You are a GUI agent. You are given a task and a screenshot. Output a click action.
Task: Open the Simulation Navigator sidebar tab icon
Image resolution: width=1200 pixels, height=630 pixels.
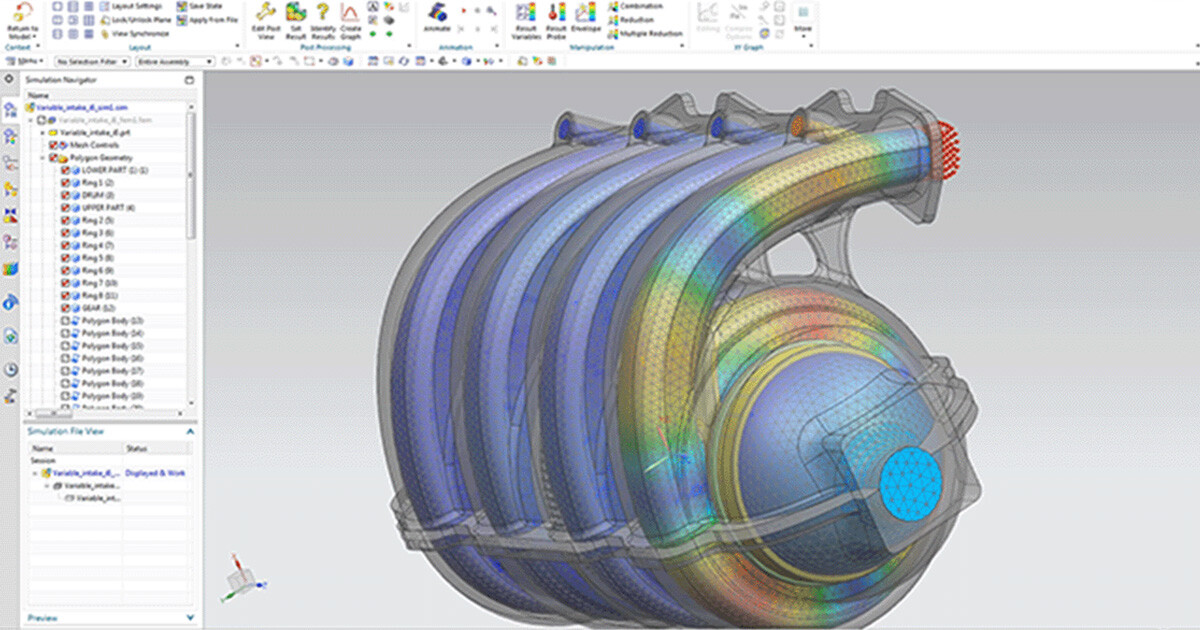12,108
